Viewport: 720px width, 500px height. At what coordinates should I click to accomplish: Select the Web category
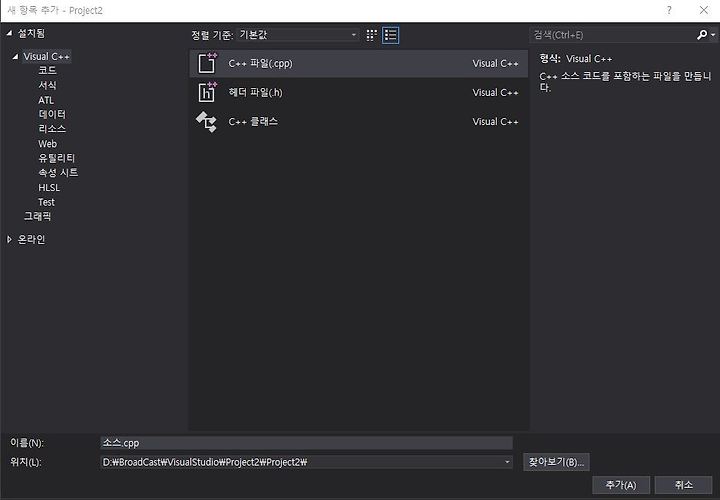[x=47, y=144]
